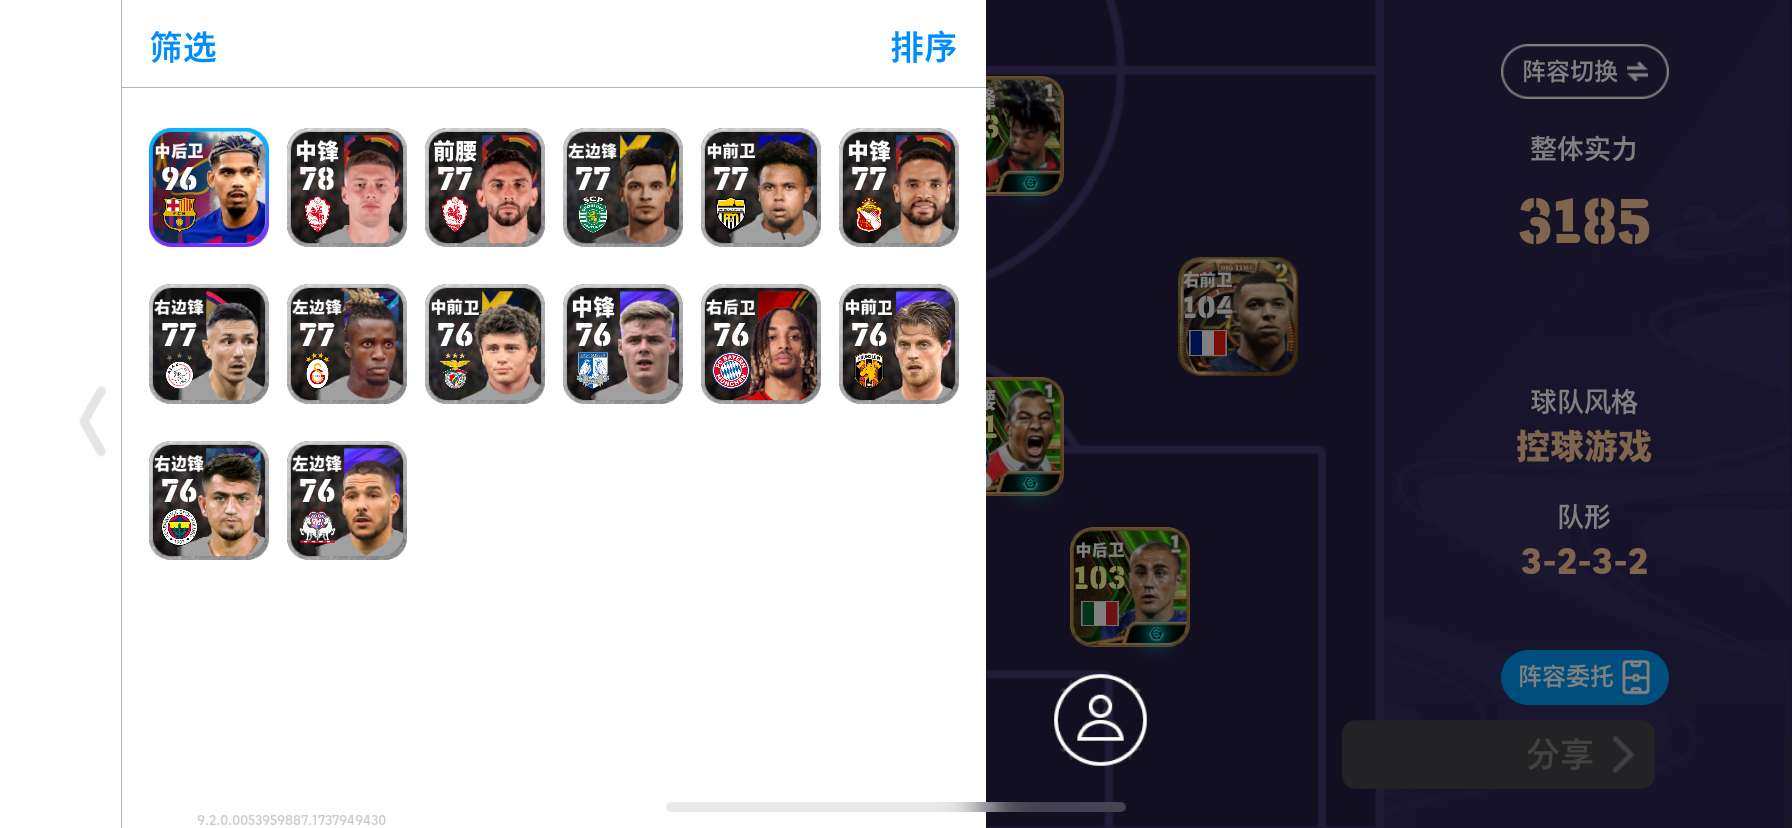
Task: Tap the Galatasaray 左边锋 77 card
Action: [x=347, y=344]
